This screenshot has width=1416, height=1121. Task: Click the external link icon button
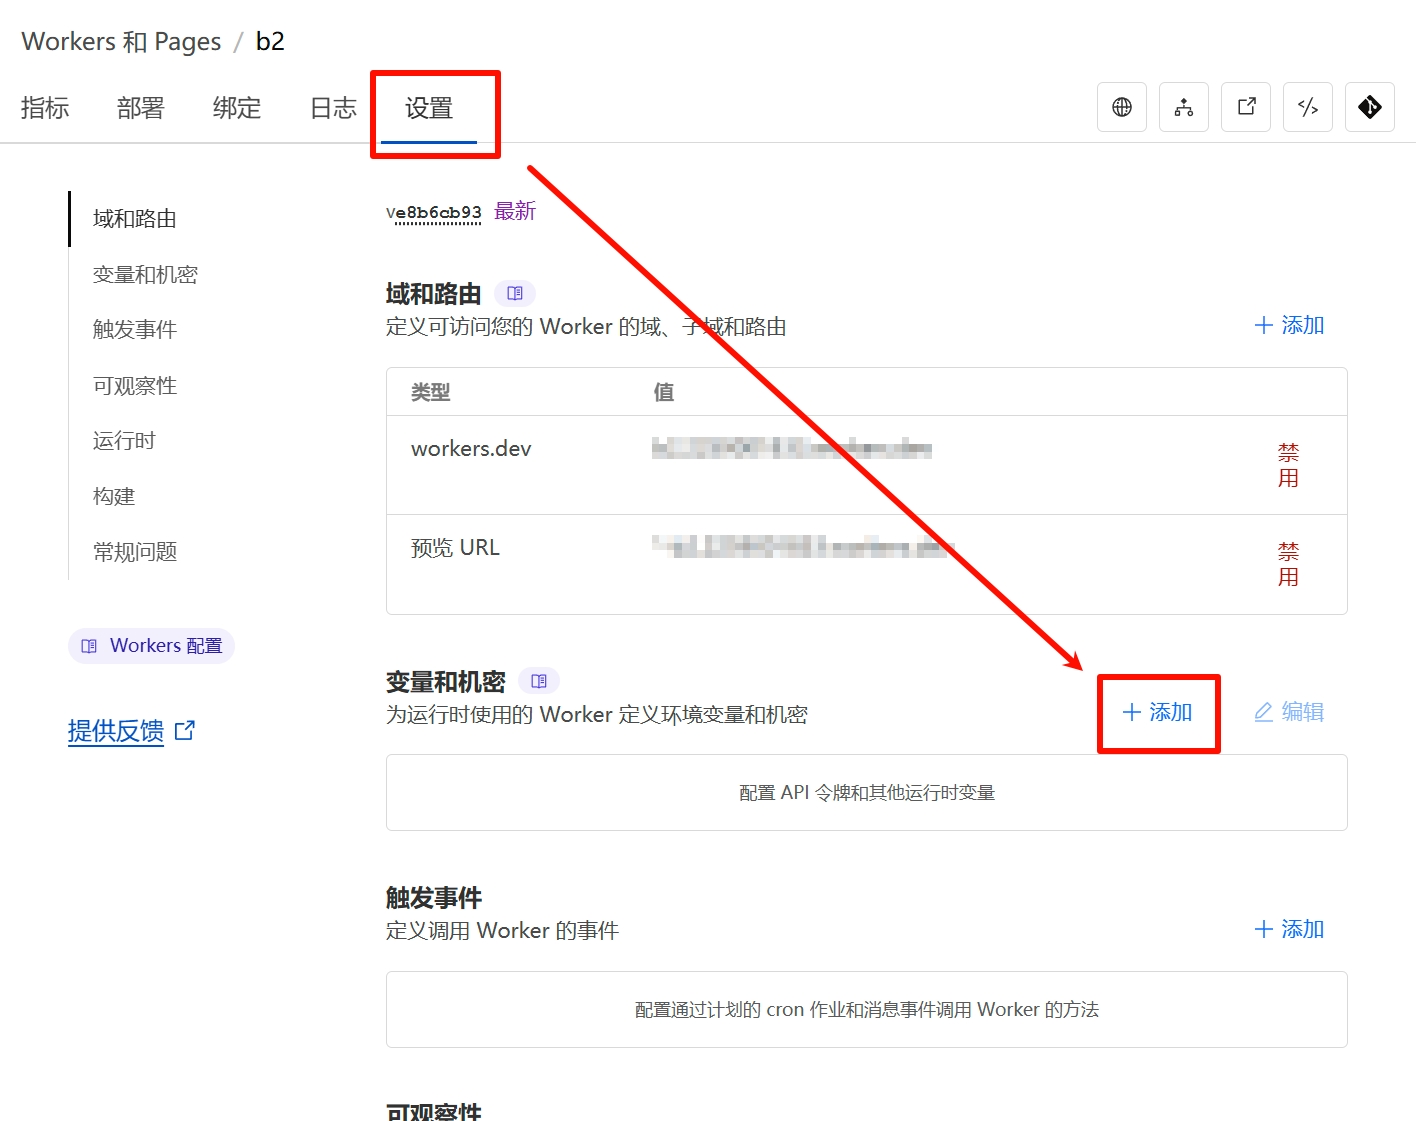tap(1246, 107)
